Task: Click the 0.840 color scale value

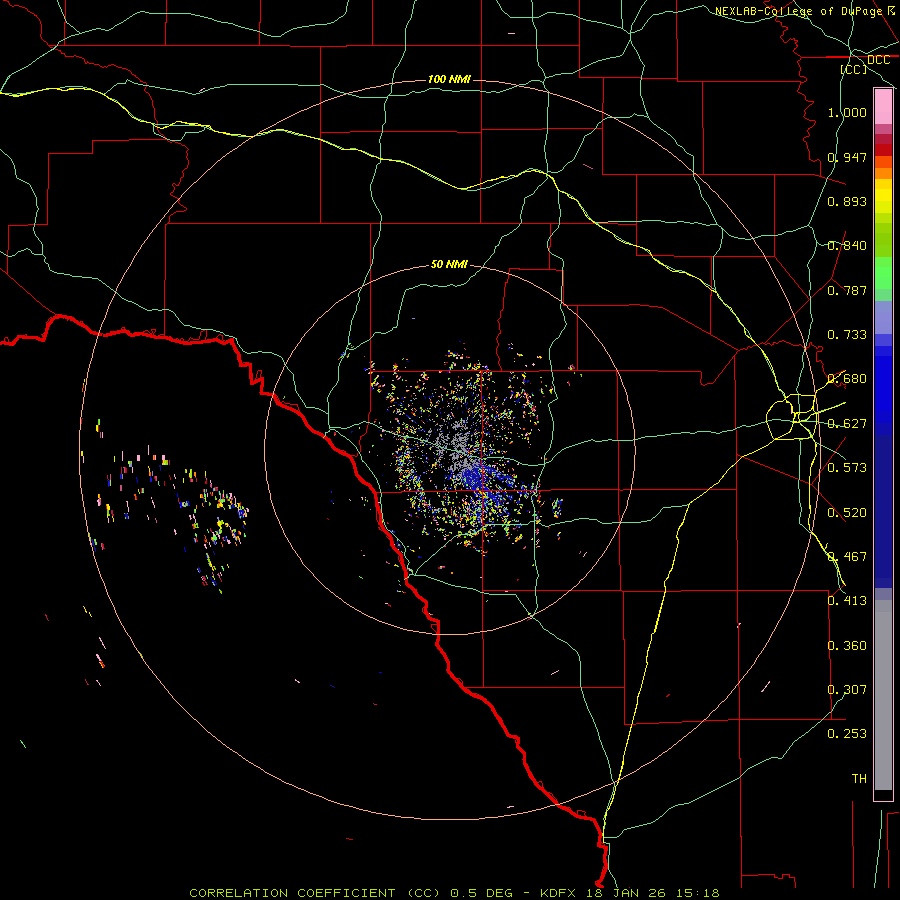Action: tap(847, 246)
